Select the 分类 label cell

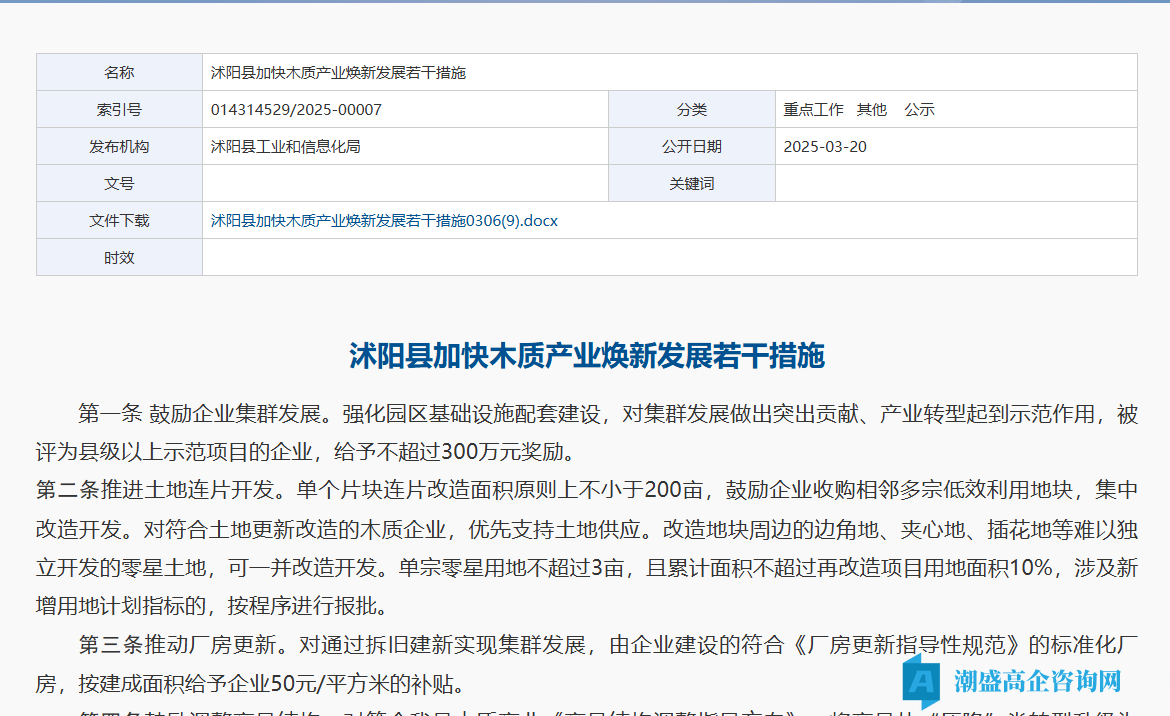pyautogui.click(x=691, y=110)
